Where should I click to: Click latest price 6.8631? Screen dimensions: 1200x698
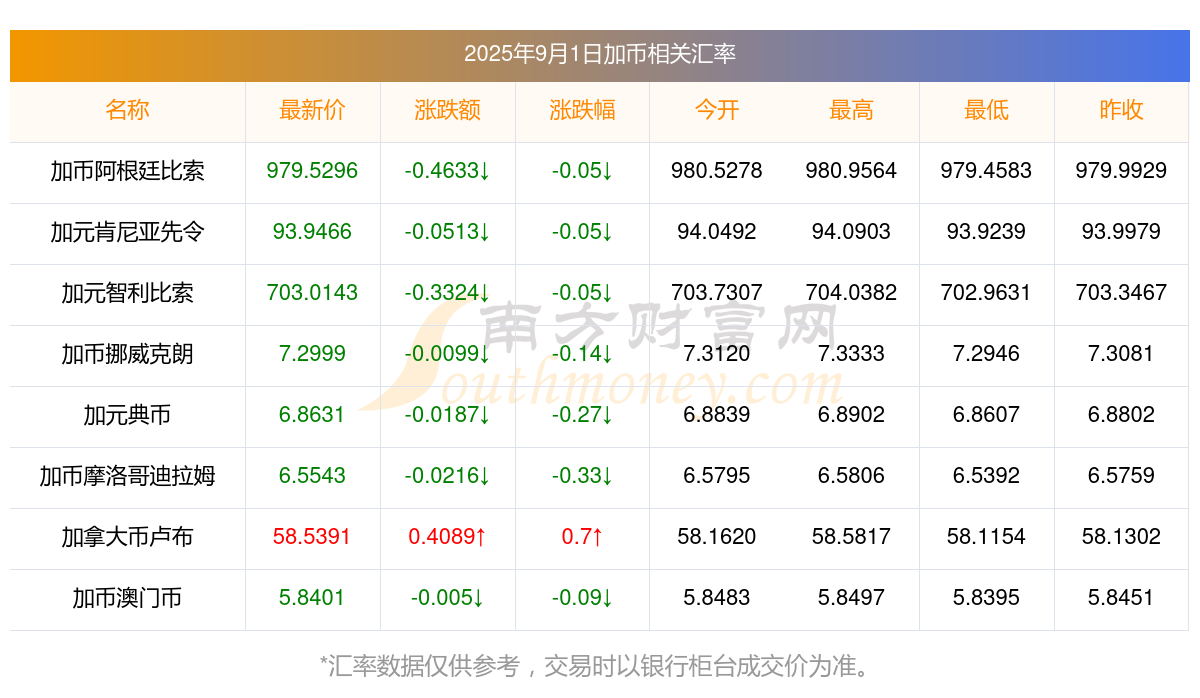pos(312,415)
